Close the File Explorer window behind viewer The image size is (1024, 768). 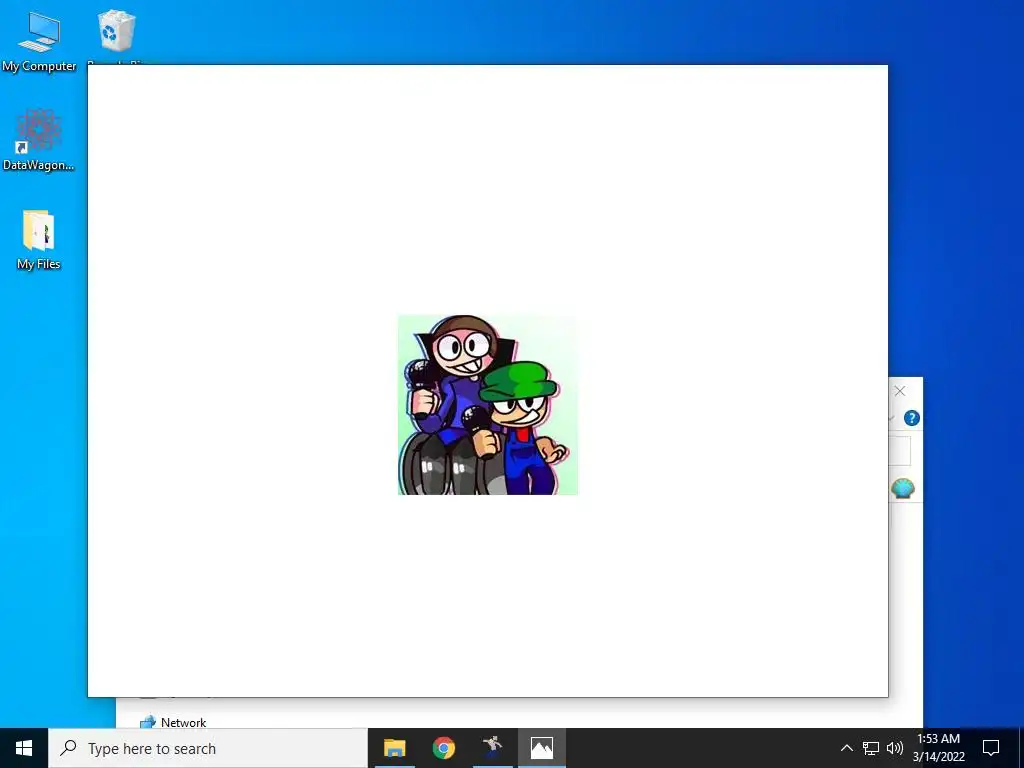click(x=900, y=391)
